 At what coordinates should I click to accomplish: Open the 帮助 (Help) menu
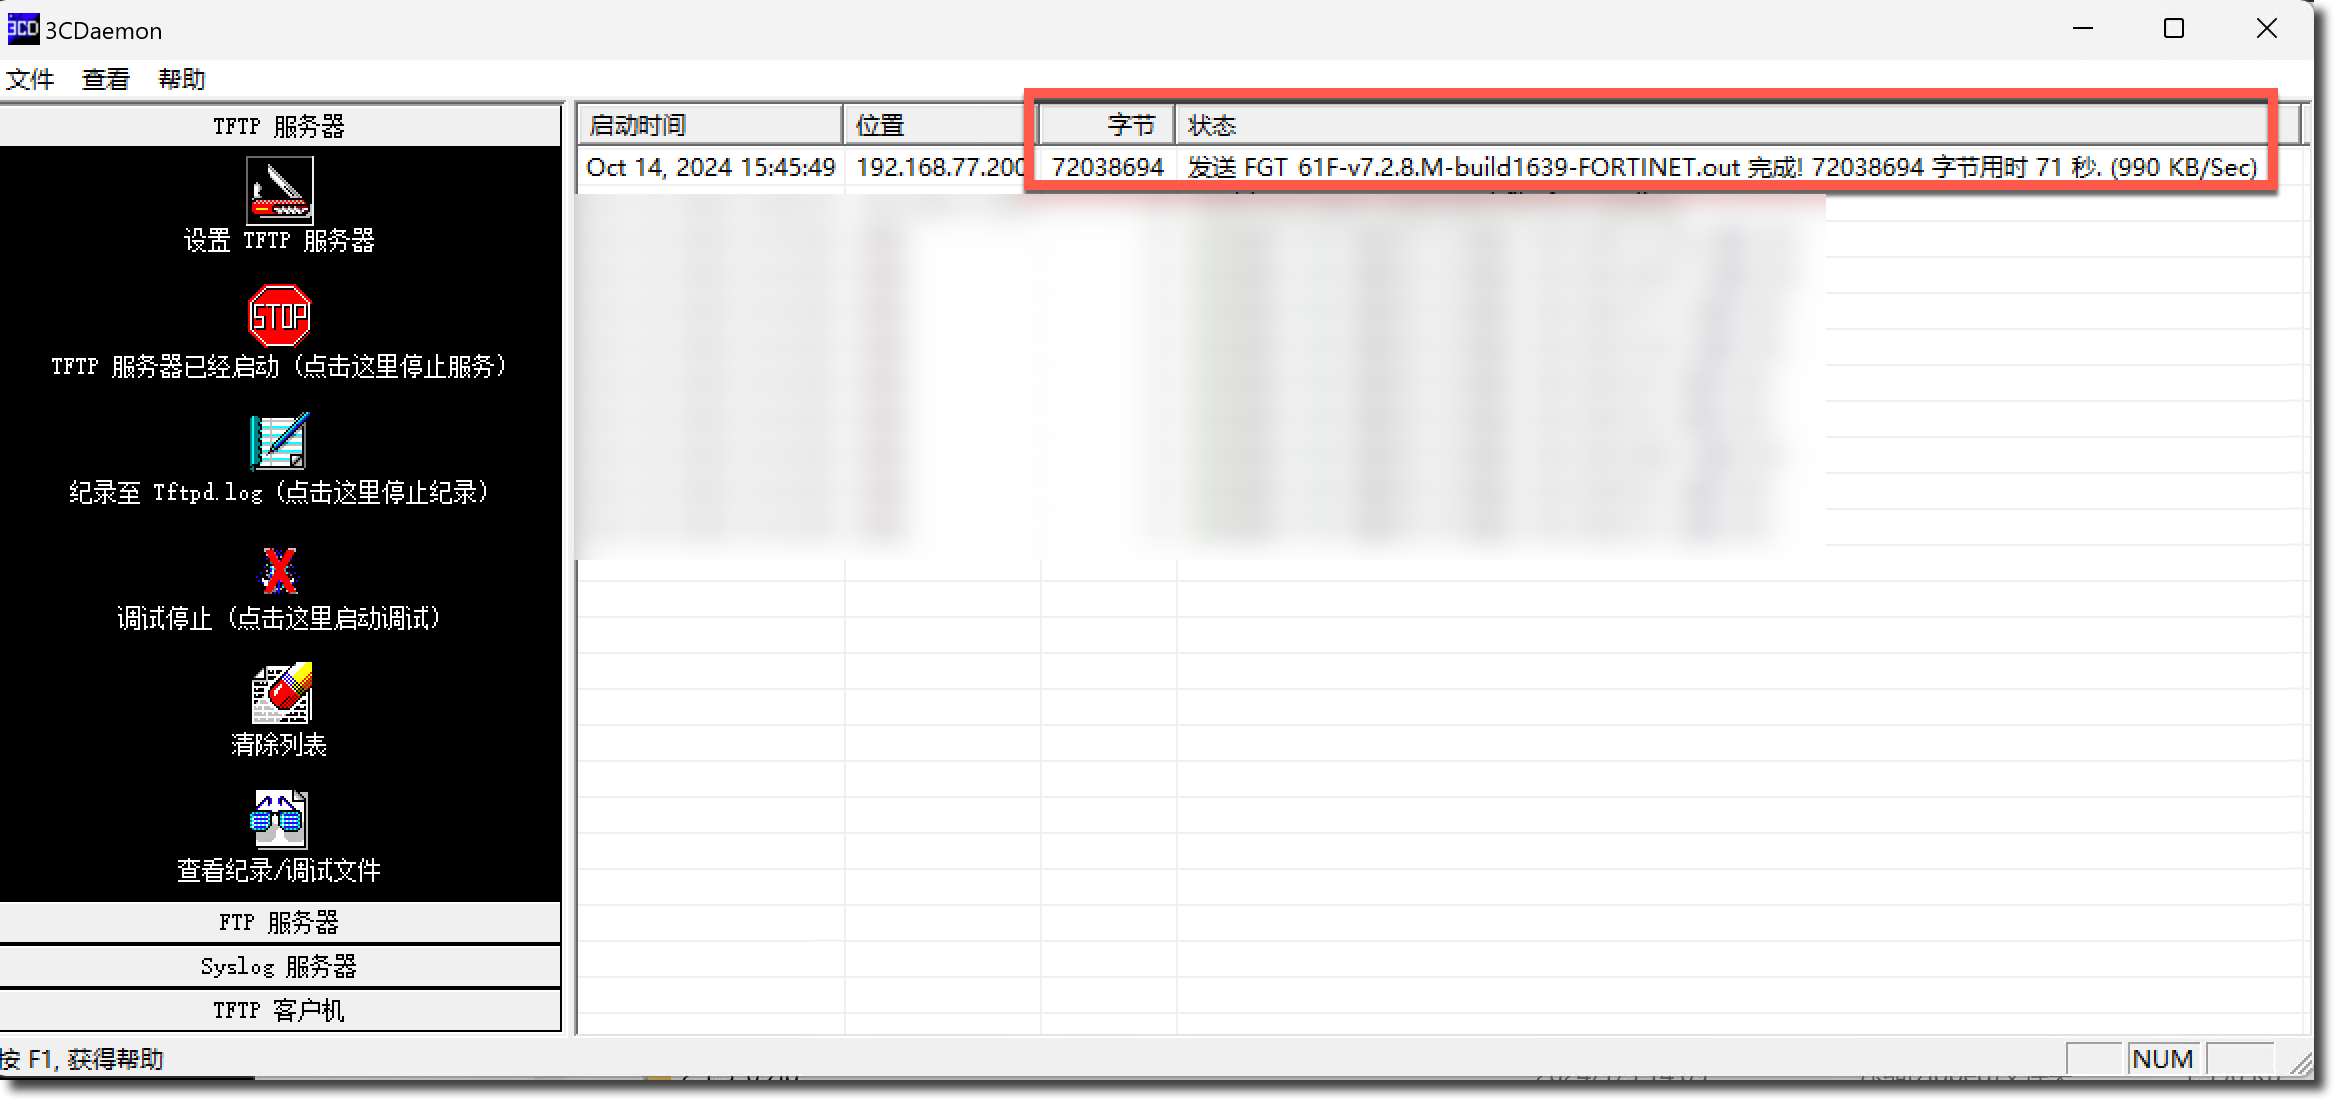pos(182,79)
